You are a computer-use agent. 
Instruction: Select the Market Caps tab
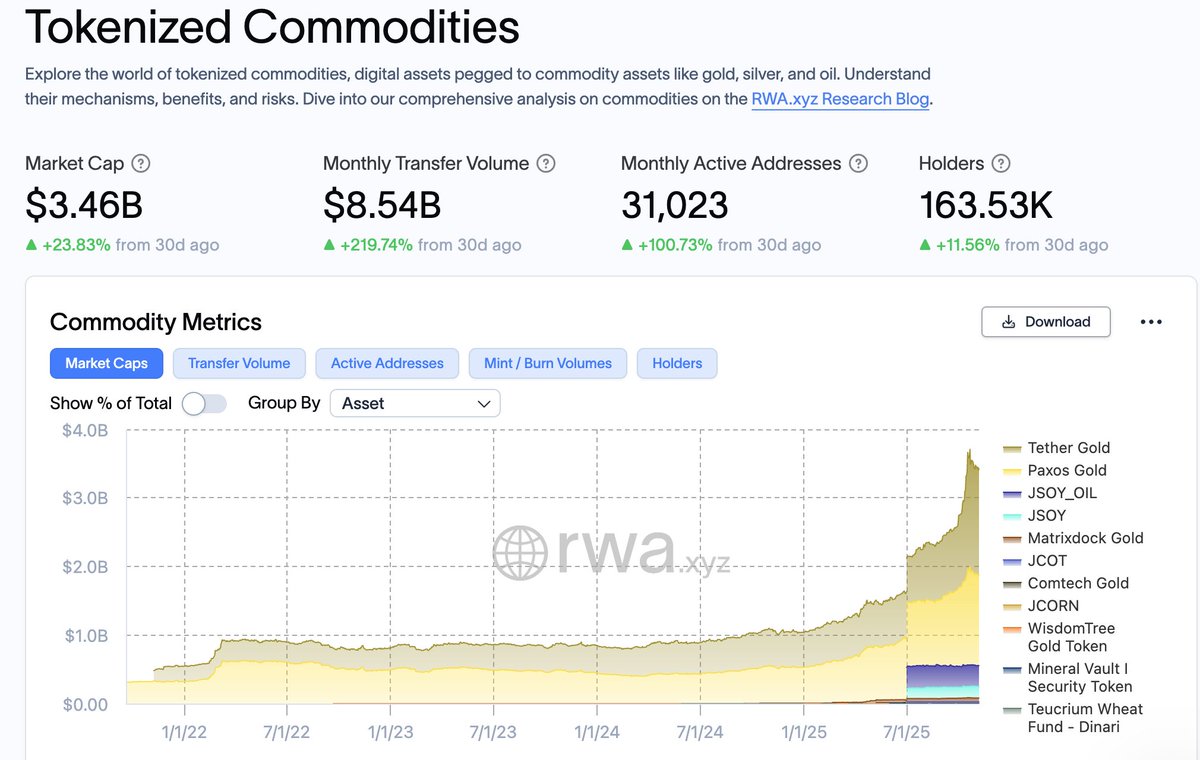coord(106,363)
